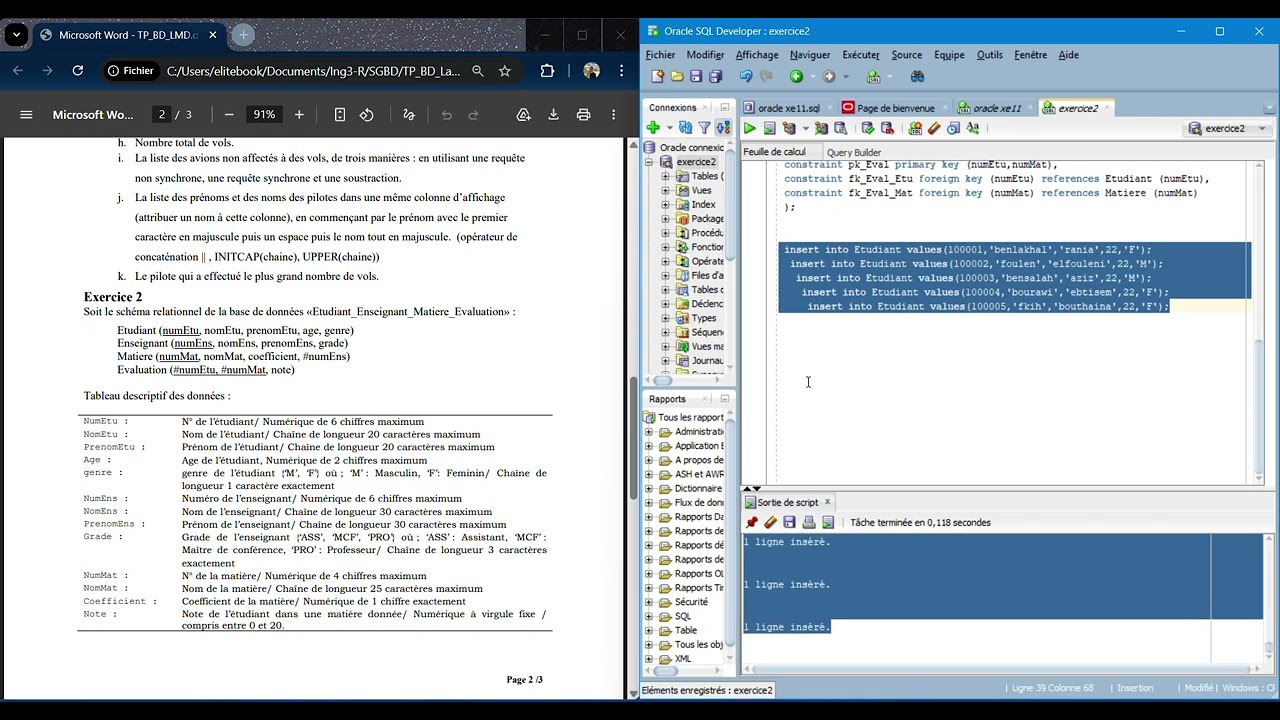Image resolution: width=1280 pixels, height=720 pixels.
Task: Zoom in on the PDF with plus
Action: click(299, 115)
